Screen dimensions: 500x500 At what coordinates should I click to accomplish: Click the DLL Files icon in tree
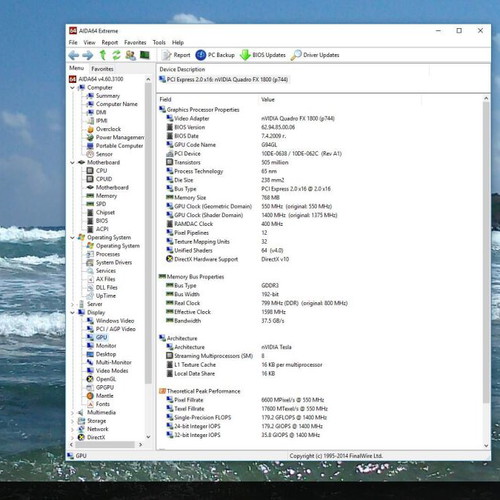click(90, 287)
